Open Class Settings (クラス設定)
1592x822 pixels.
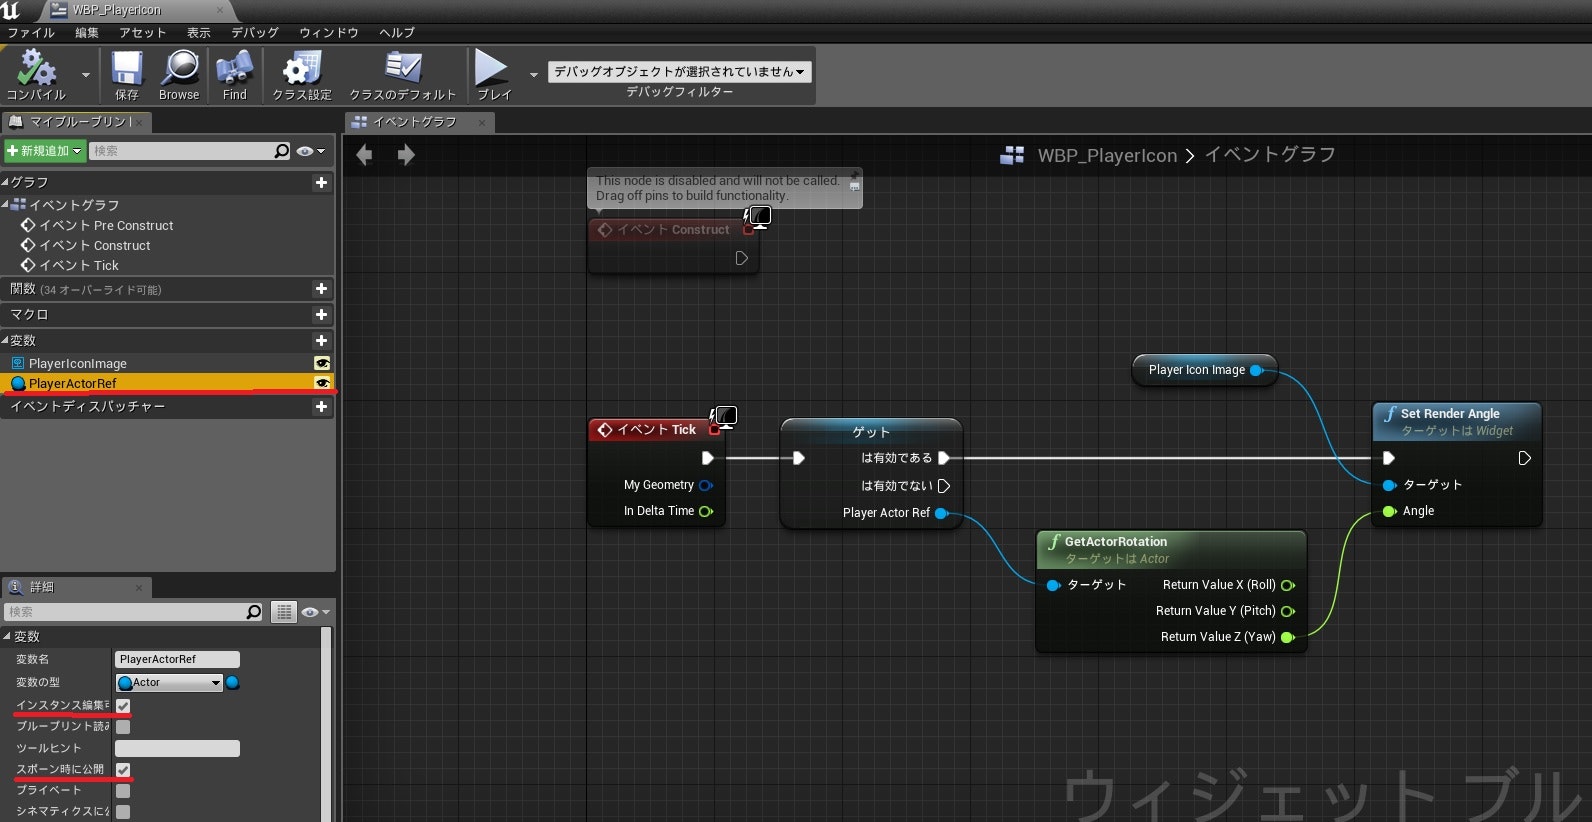302,75
